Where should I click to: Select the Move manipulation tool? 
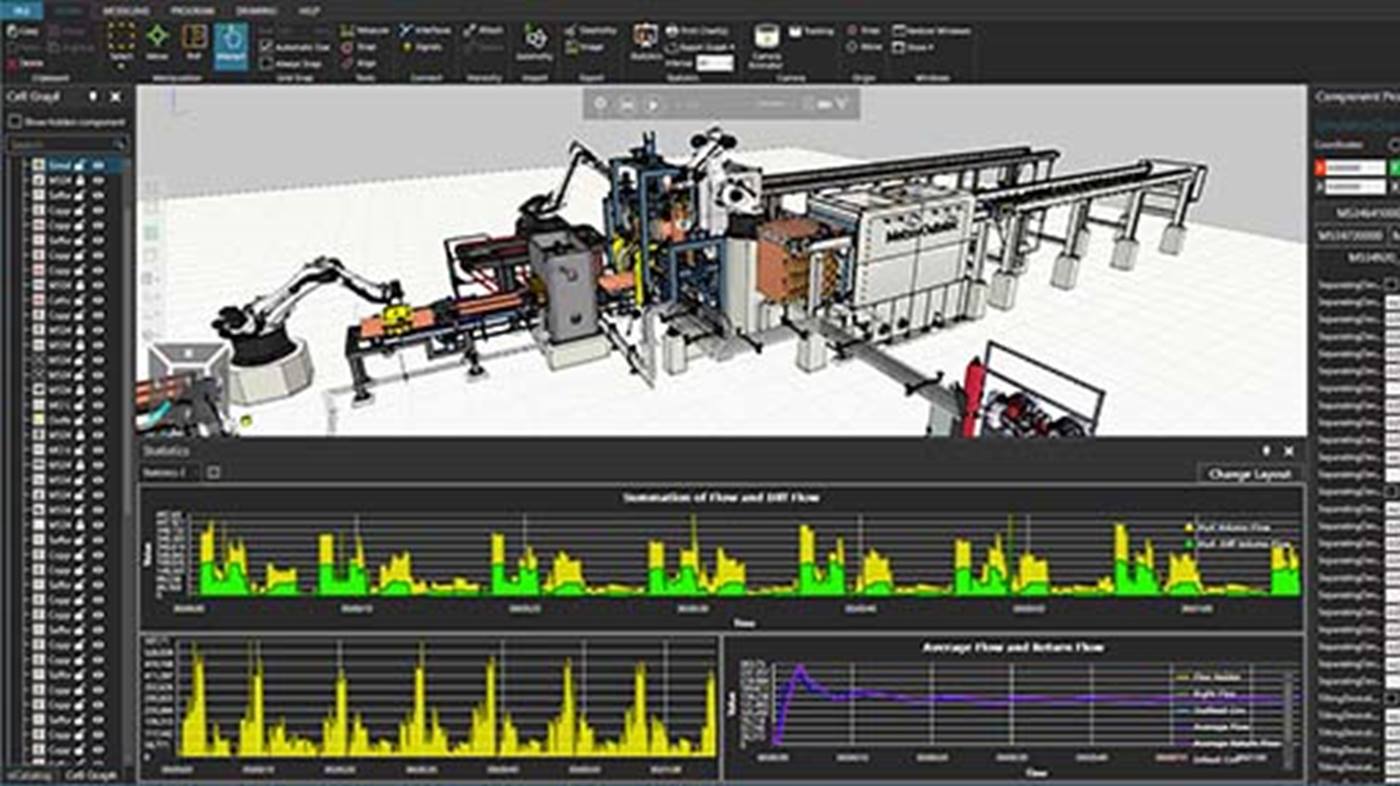point(157,42)
